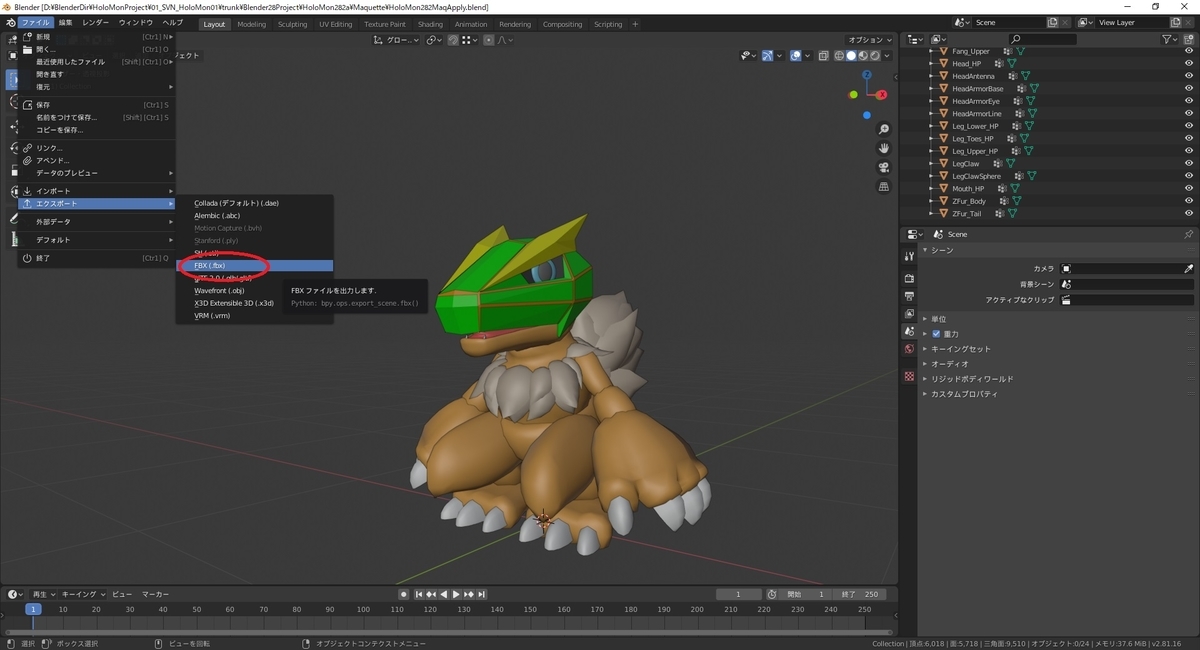This screenshot has height=650, width=1200.
Task: Select Collada (デフォルト) (.dae) export option
Action: (x=255, y=203)
